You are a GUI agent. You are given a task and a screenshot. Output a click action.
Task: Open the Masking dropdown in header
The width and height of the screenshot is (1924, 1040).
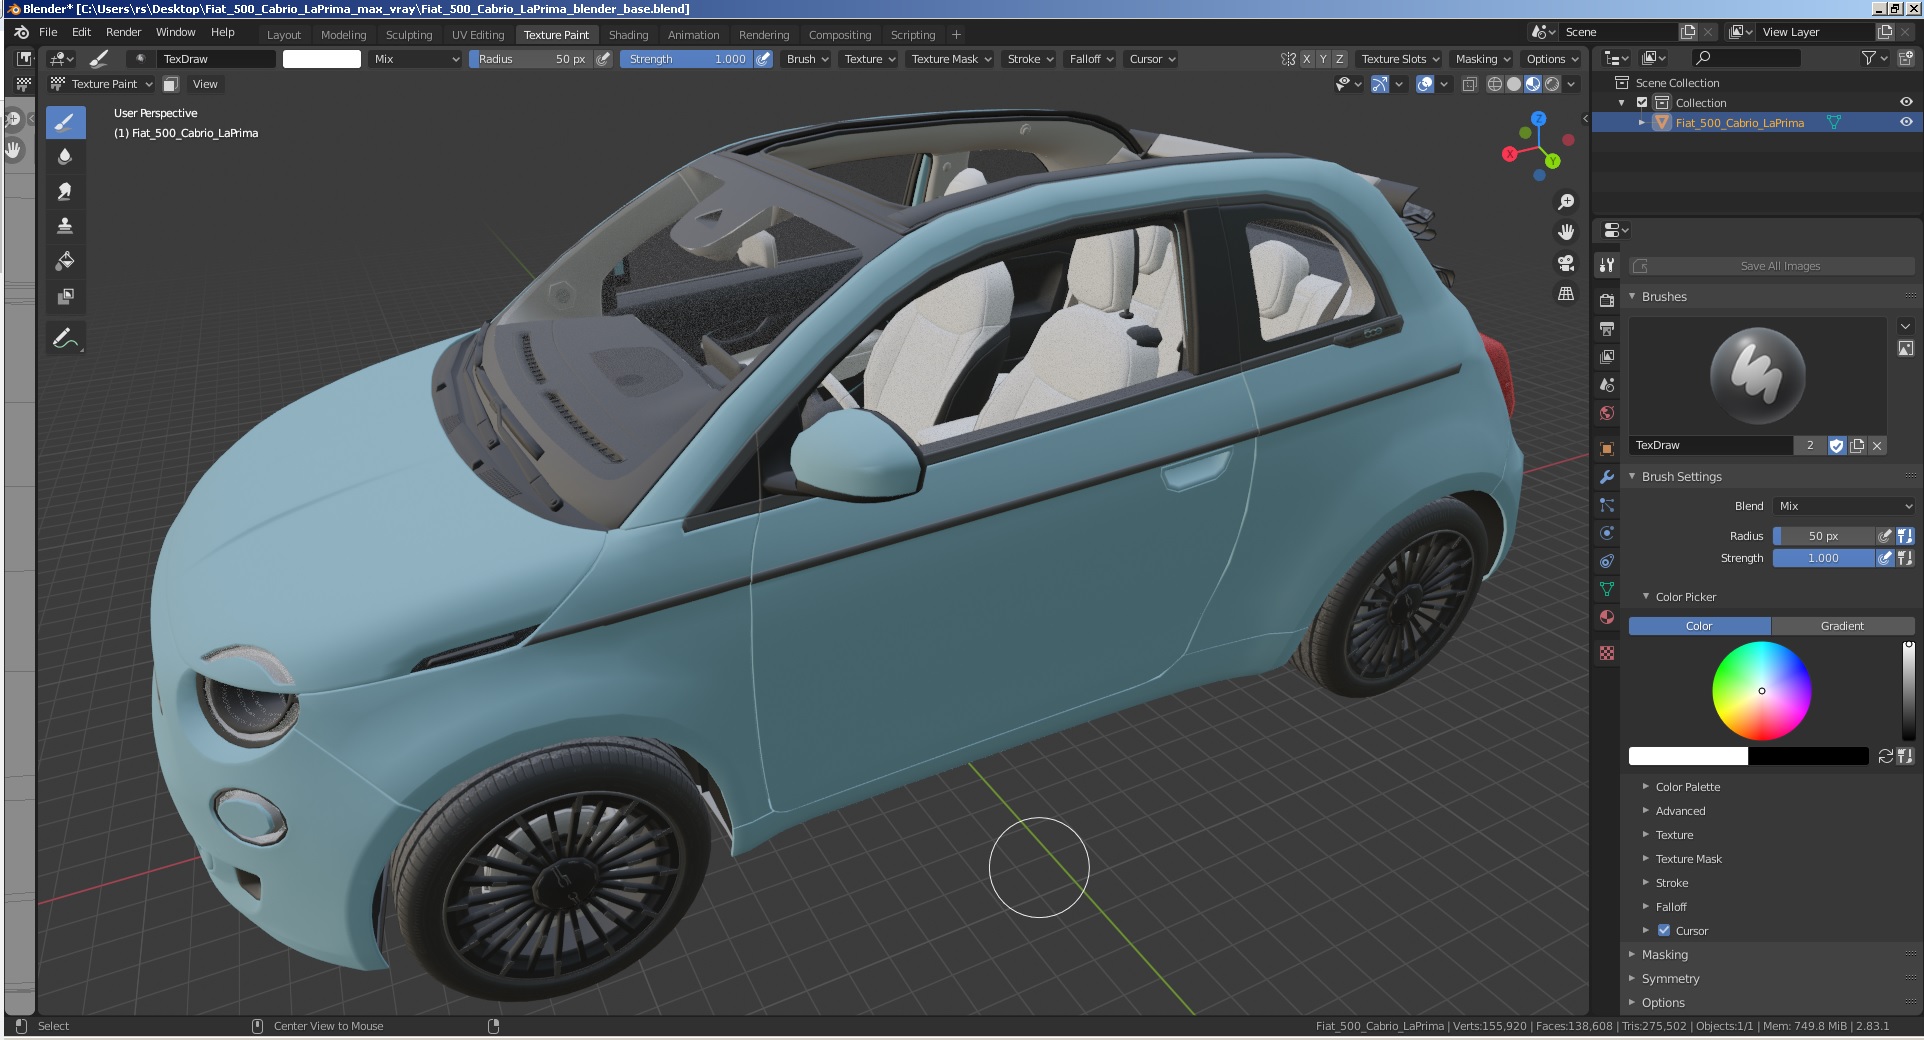pos(1482,59)
